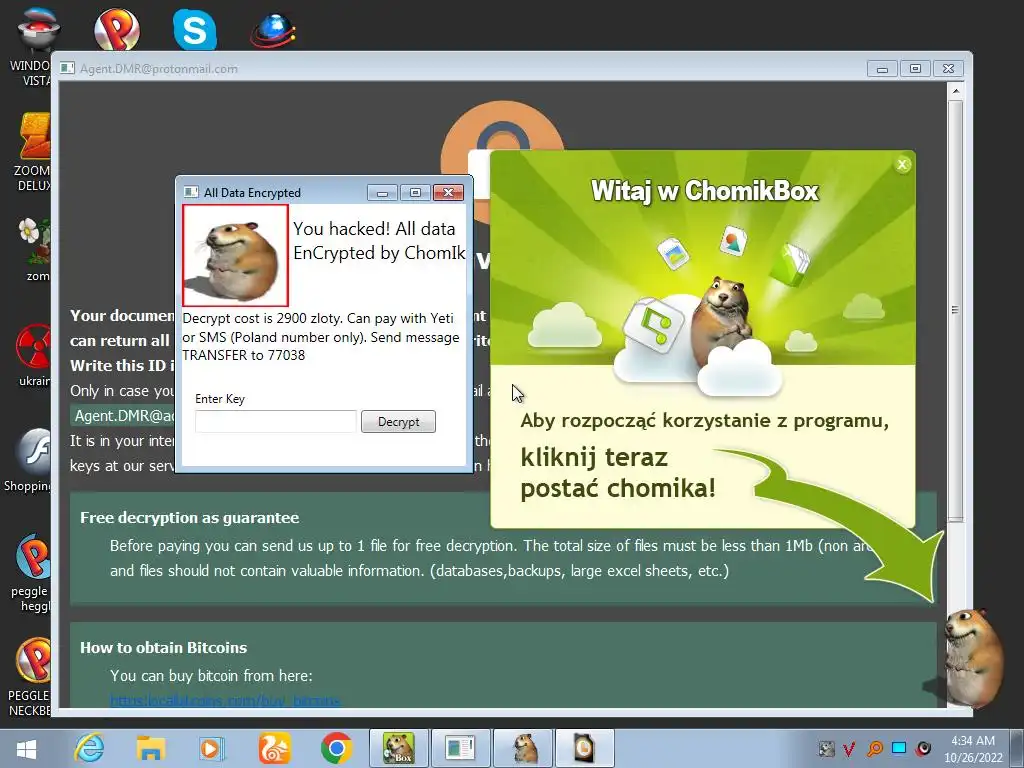This screenshot has width=1024, height=768.
Task: Click the Decrypt button
Action: tap(398, 422)
